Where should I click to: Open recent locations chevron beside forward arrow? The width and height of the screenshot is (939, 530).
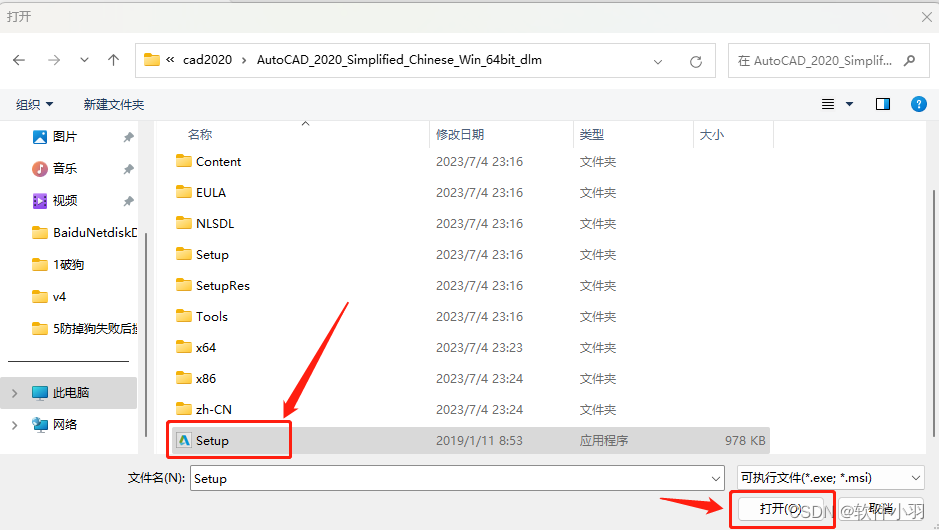point(84,60)
